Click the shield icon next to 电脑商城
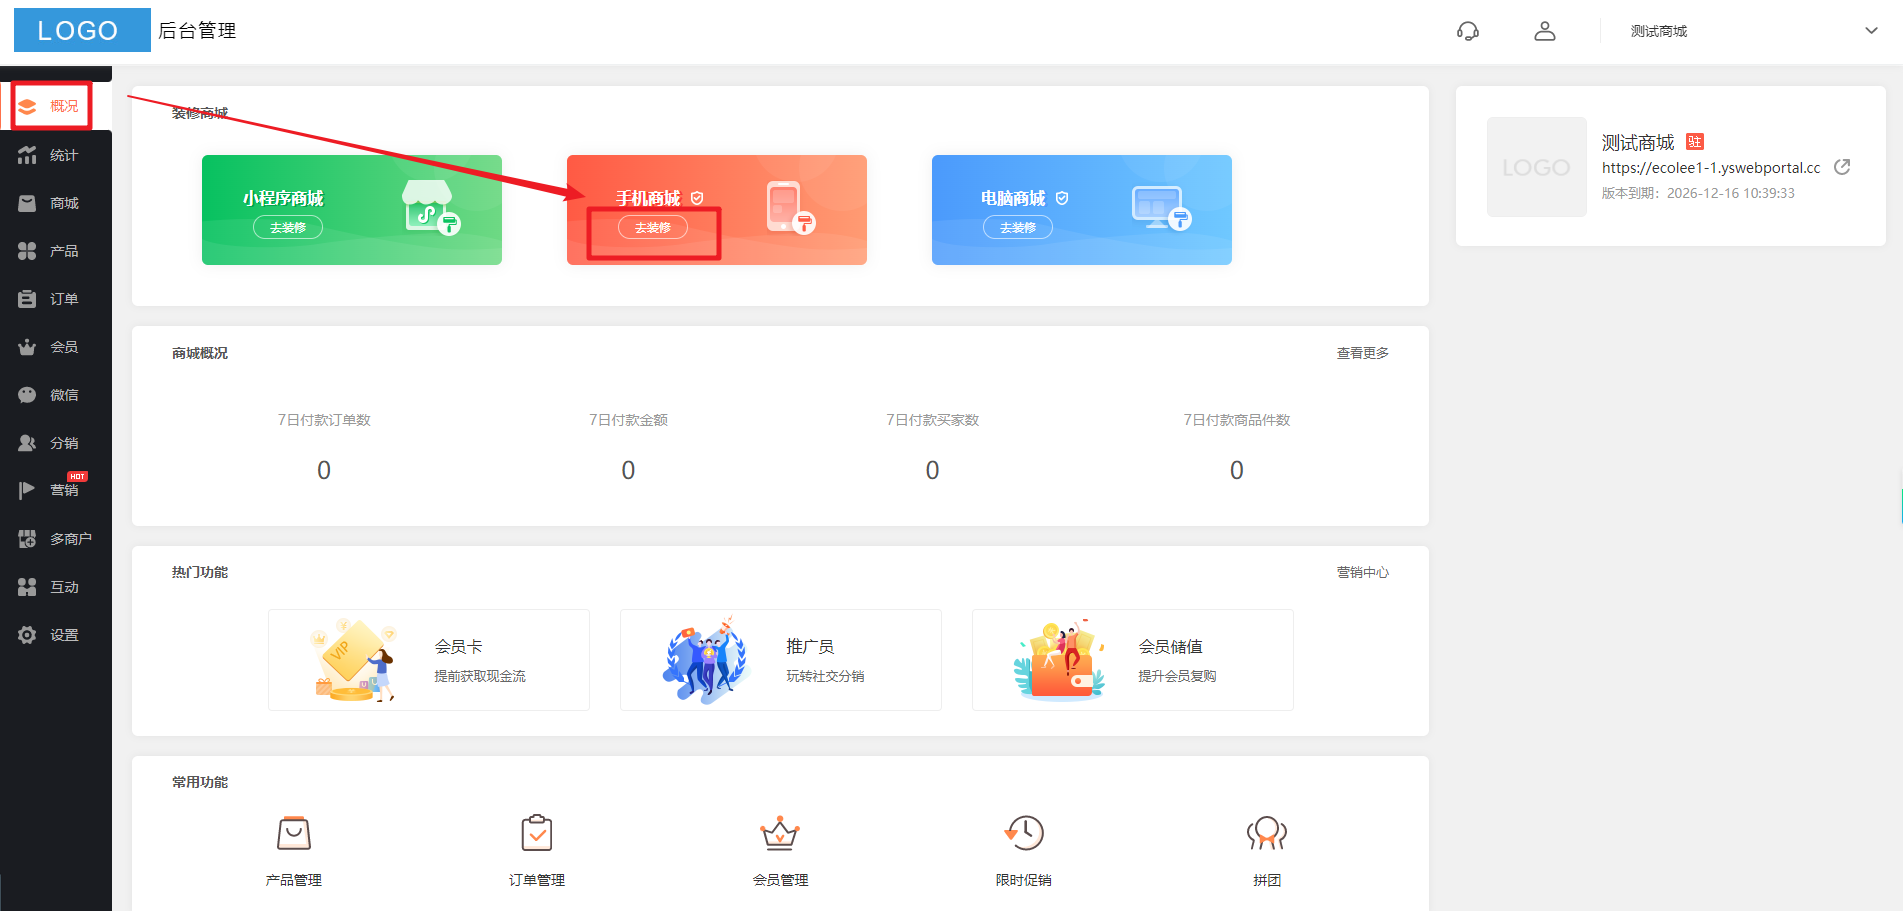 1062,198
